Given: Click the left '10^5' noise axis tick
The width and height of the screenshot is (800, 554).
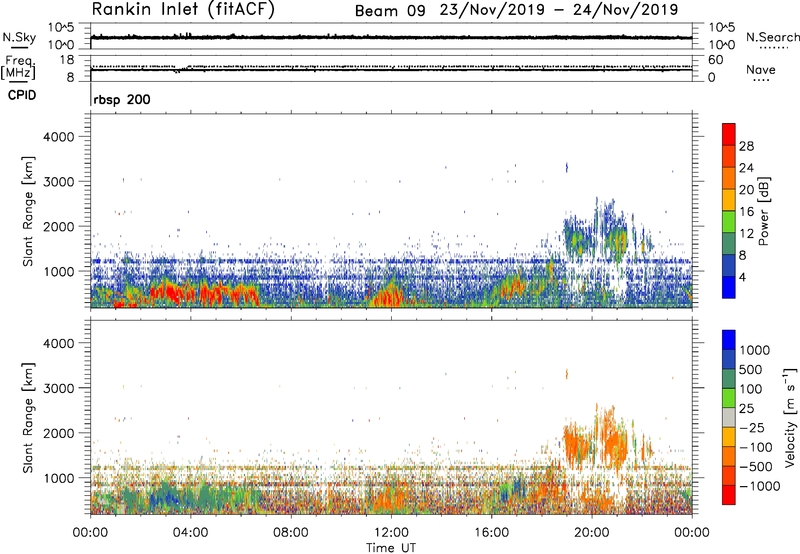Looking at the screenshot, I should pyautogui.click(x=61, y=28).
